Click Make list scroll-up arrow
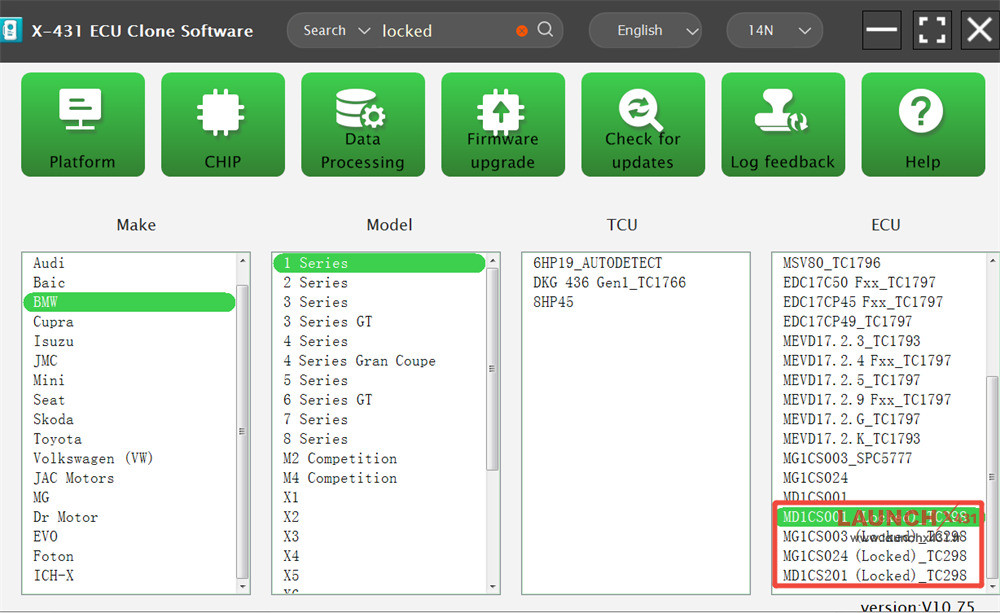The height and width of the screenshot is (613, 1000). tap(242, 261)
